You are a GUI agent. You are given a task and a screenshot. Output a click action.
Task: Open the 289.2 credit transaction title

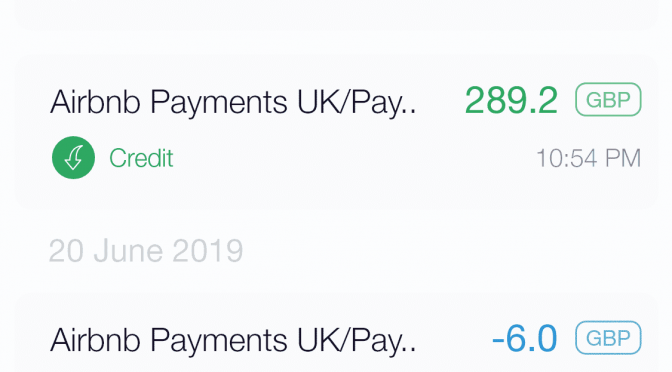point(233,102)
